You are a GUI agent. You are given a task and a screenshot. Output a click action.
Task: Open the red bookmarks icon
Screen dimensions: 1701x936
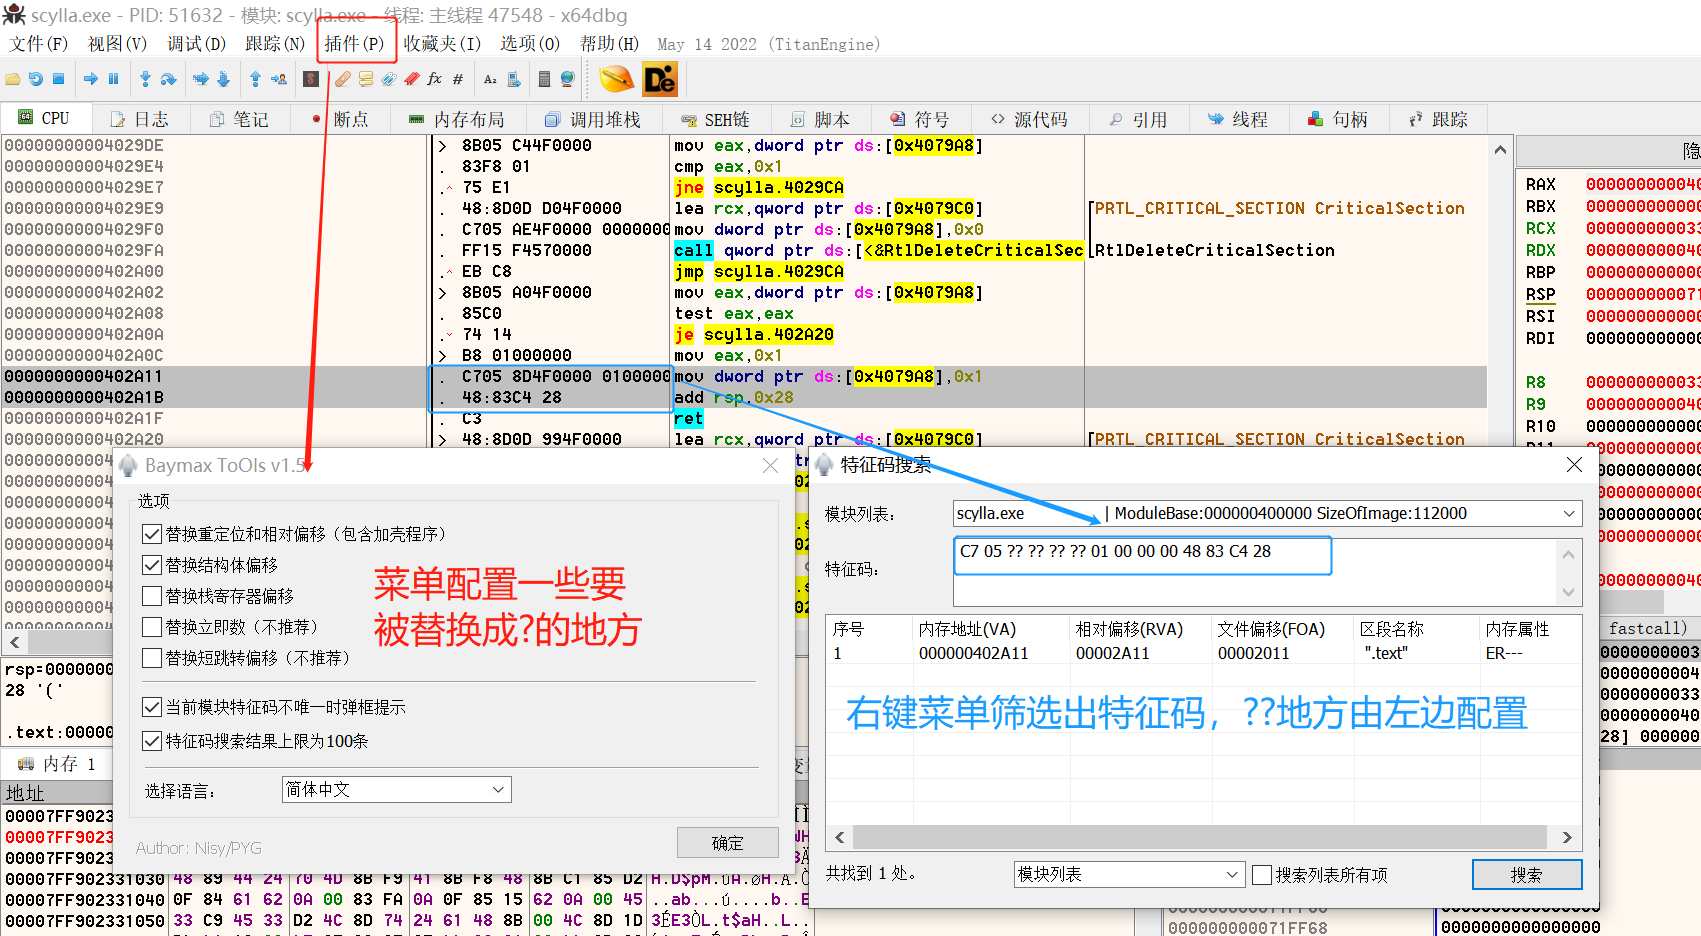pyautogui.click(x=412, y=79)
